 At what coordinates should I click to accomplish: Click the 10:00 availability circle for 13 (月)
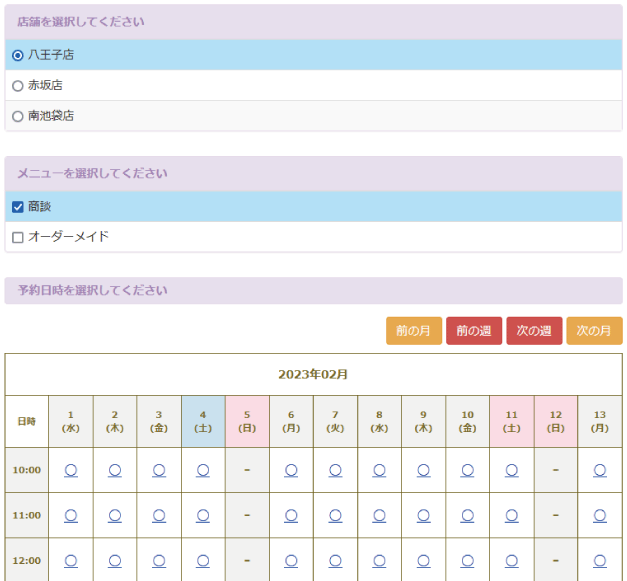click(600, 470)
